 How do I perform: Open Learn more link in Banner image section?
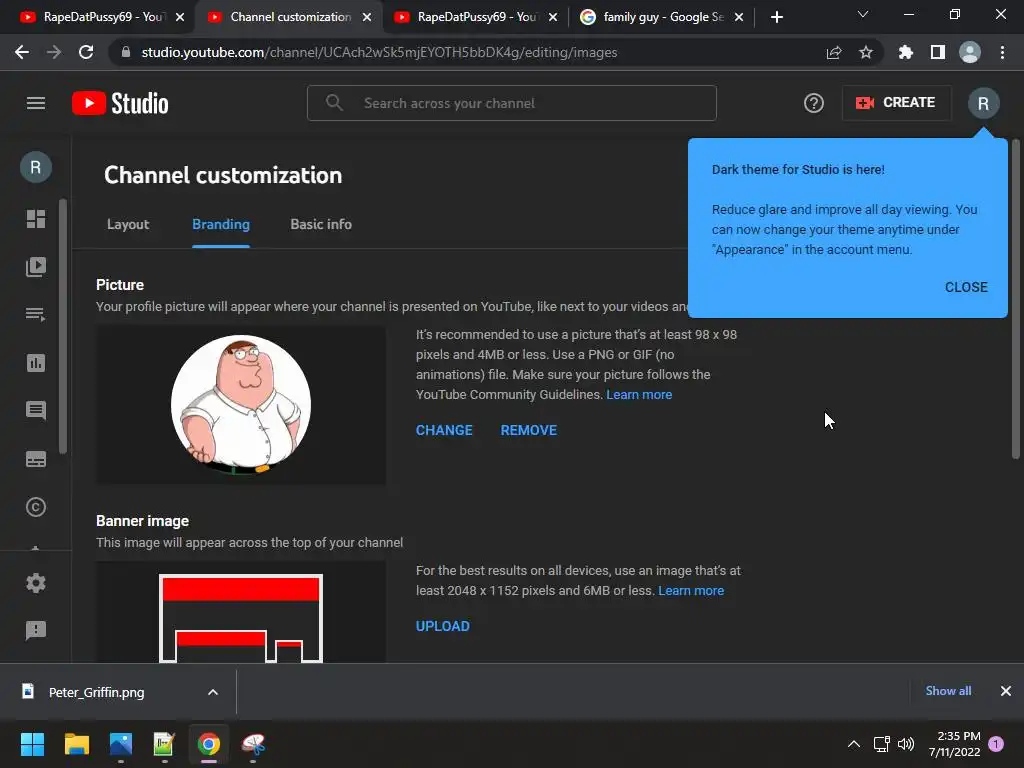(691, 590)
